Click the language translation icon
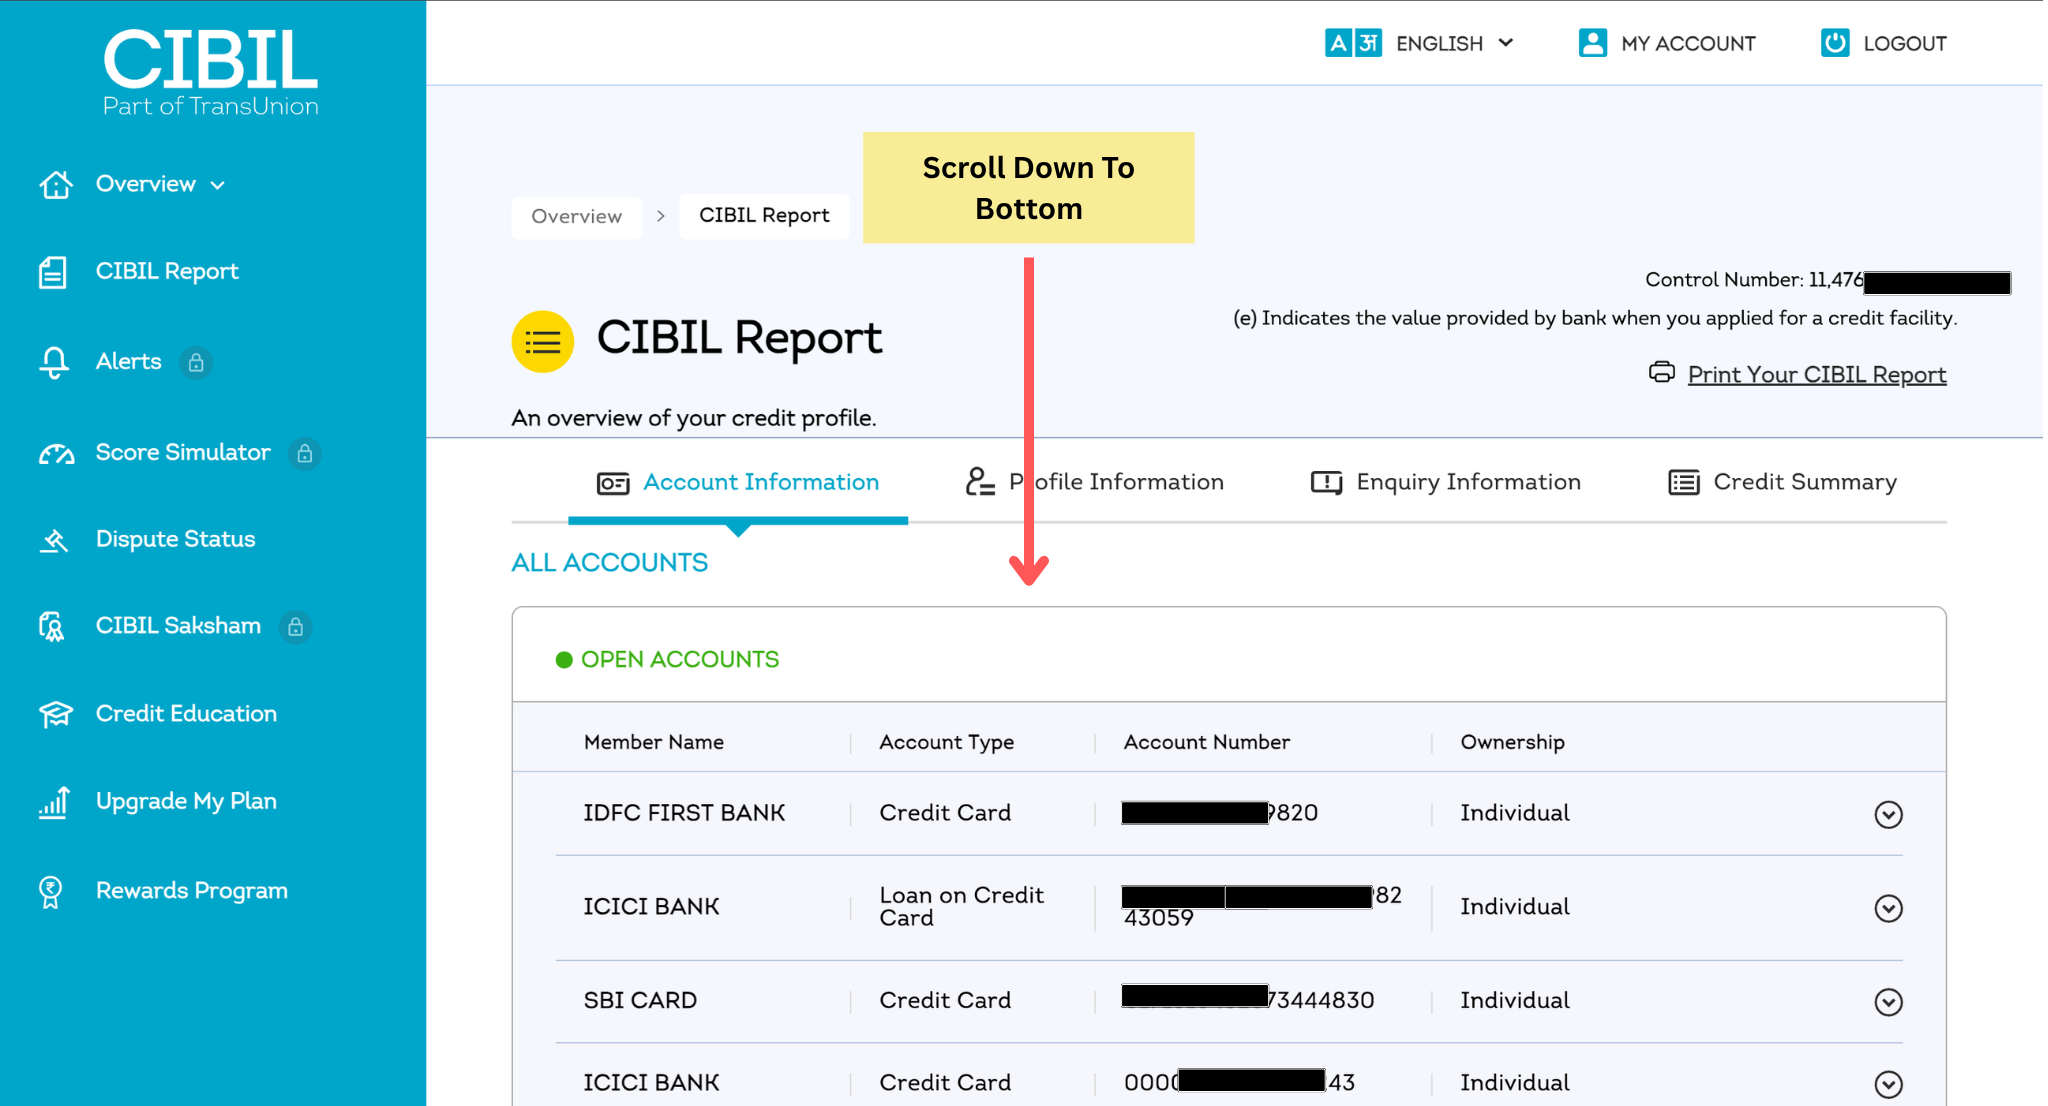This screenshot has height=1106, width=2048. [1353, 43]
